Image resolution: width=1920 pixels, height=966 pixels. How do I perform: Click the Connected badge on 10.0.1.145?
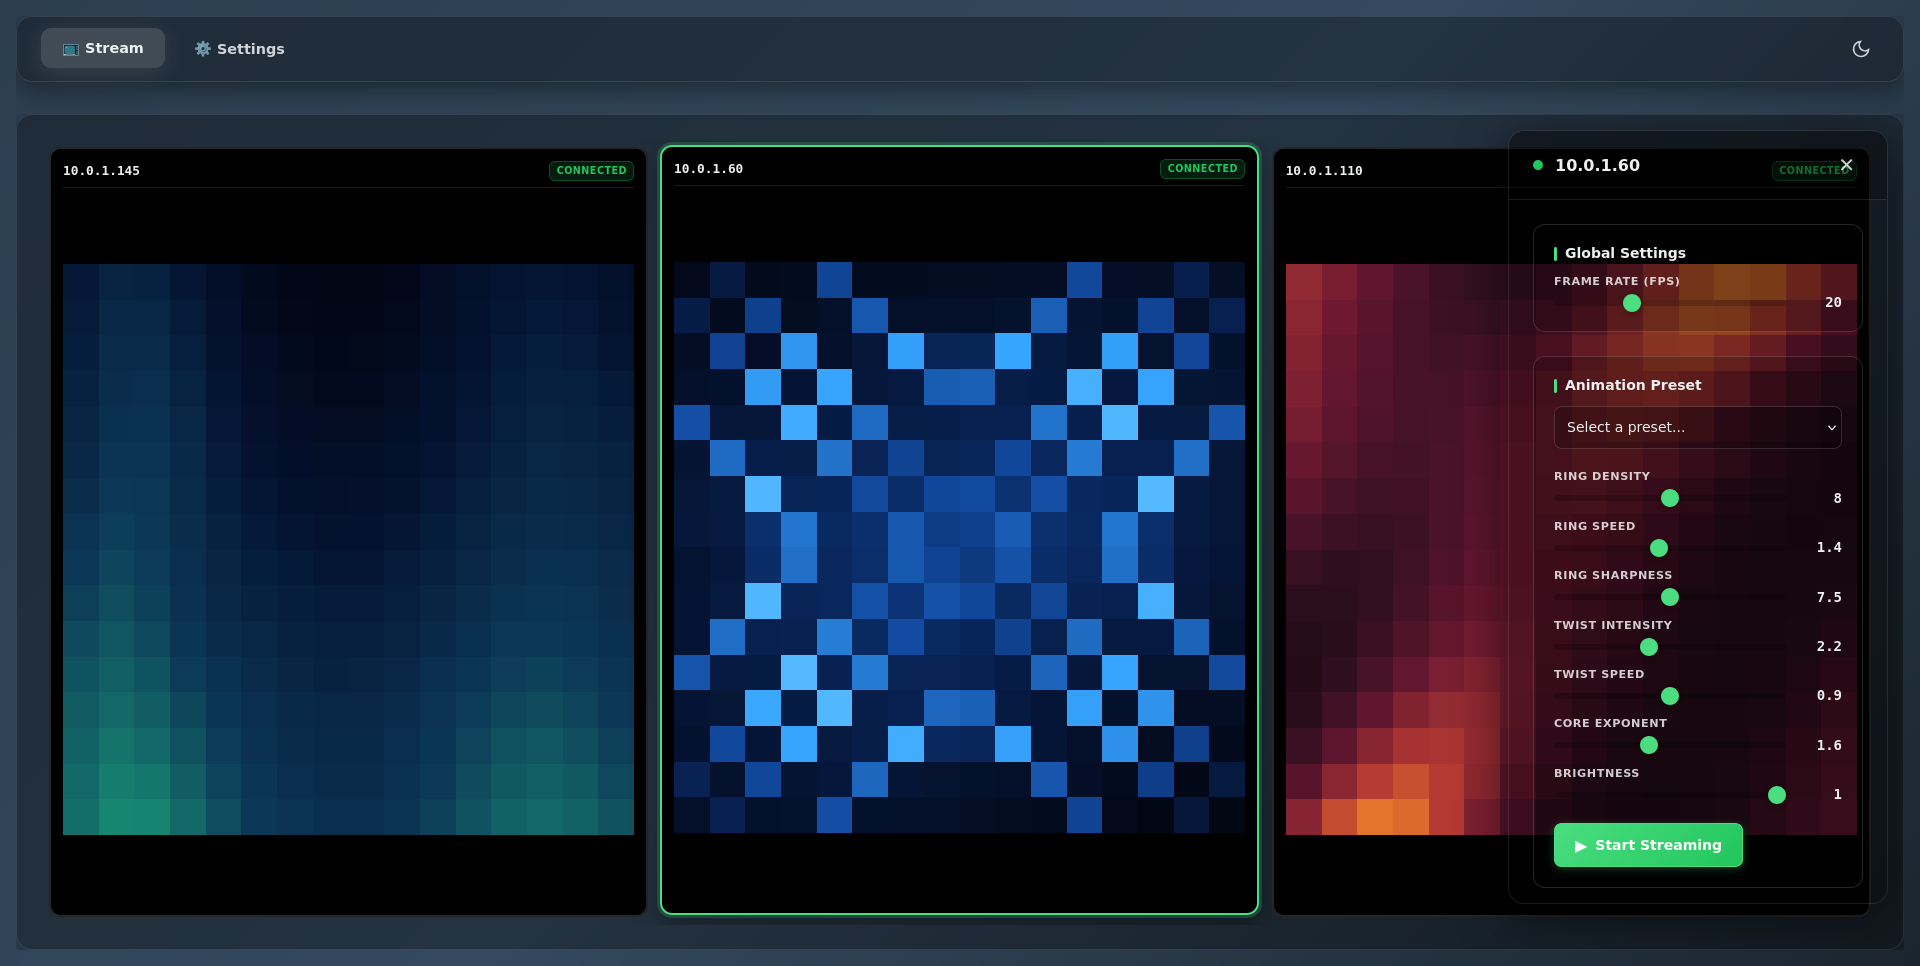coord(591,171)
